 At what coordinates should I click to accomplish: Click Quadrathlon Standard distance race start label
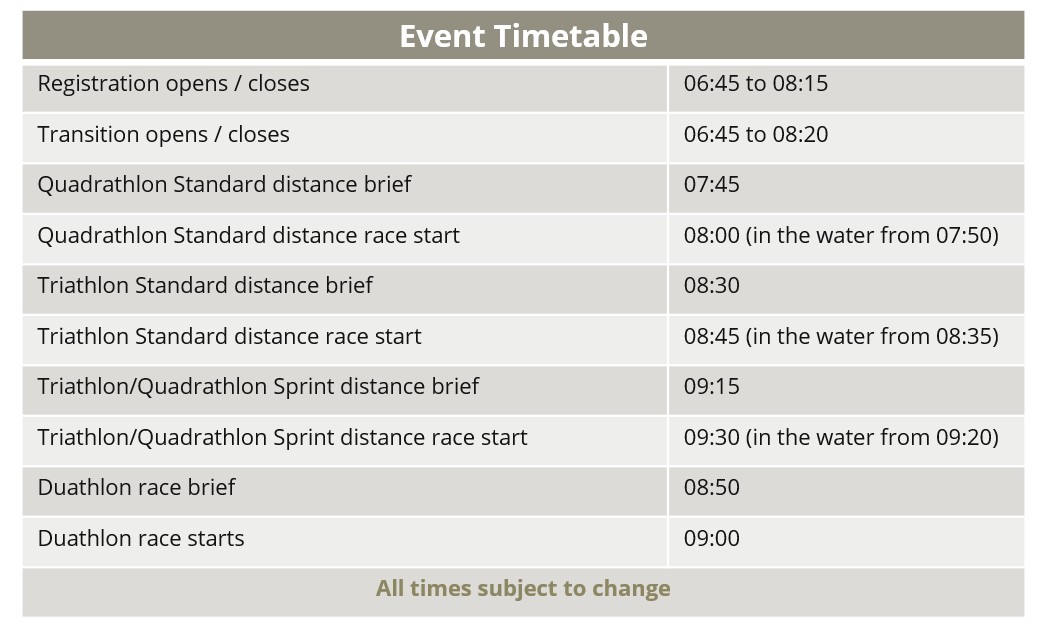coord(248,236)
